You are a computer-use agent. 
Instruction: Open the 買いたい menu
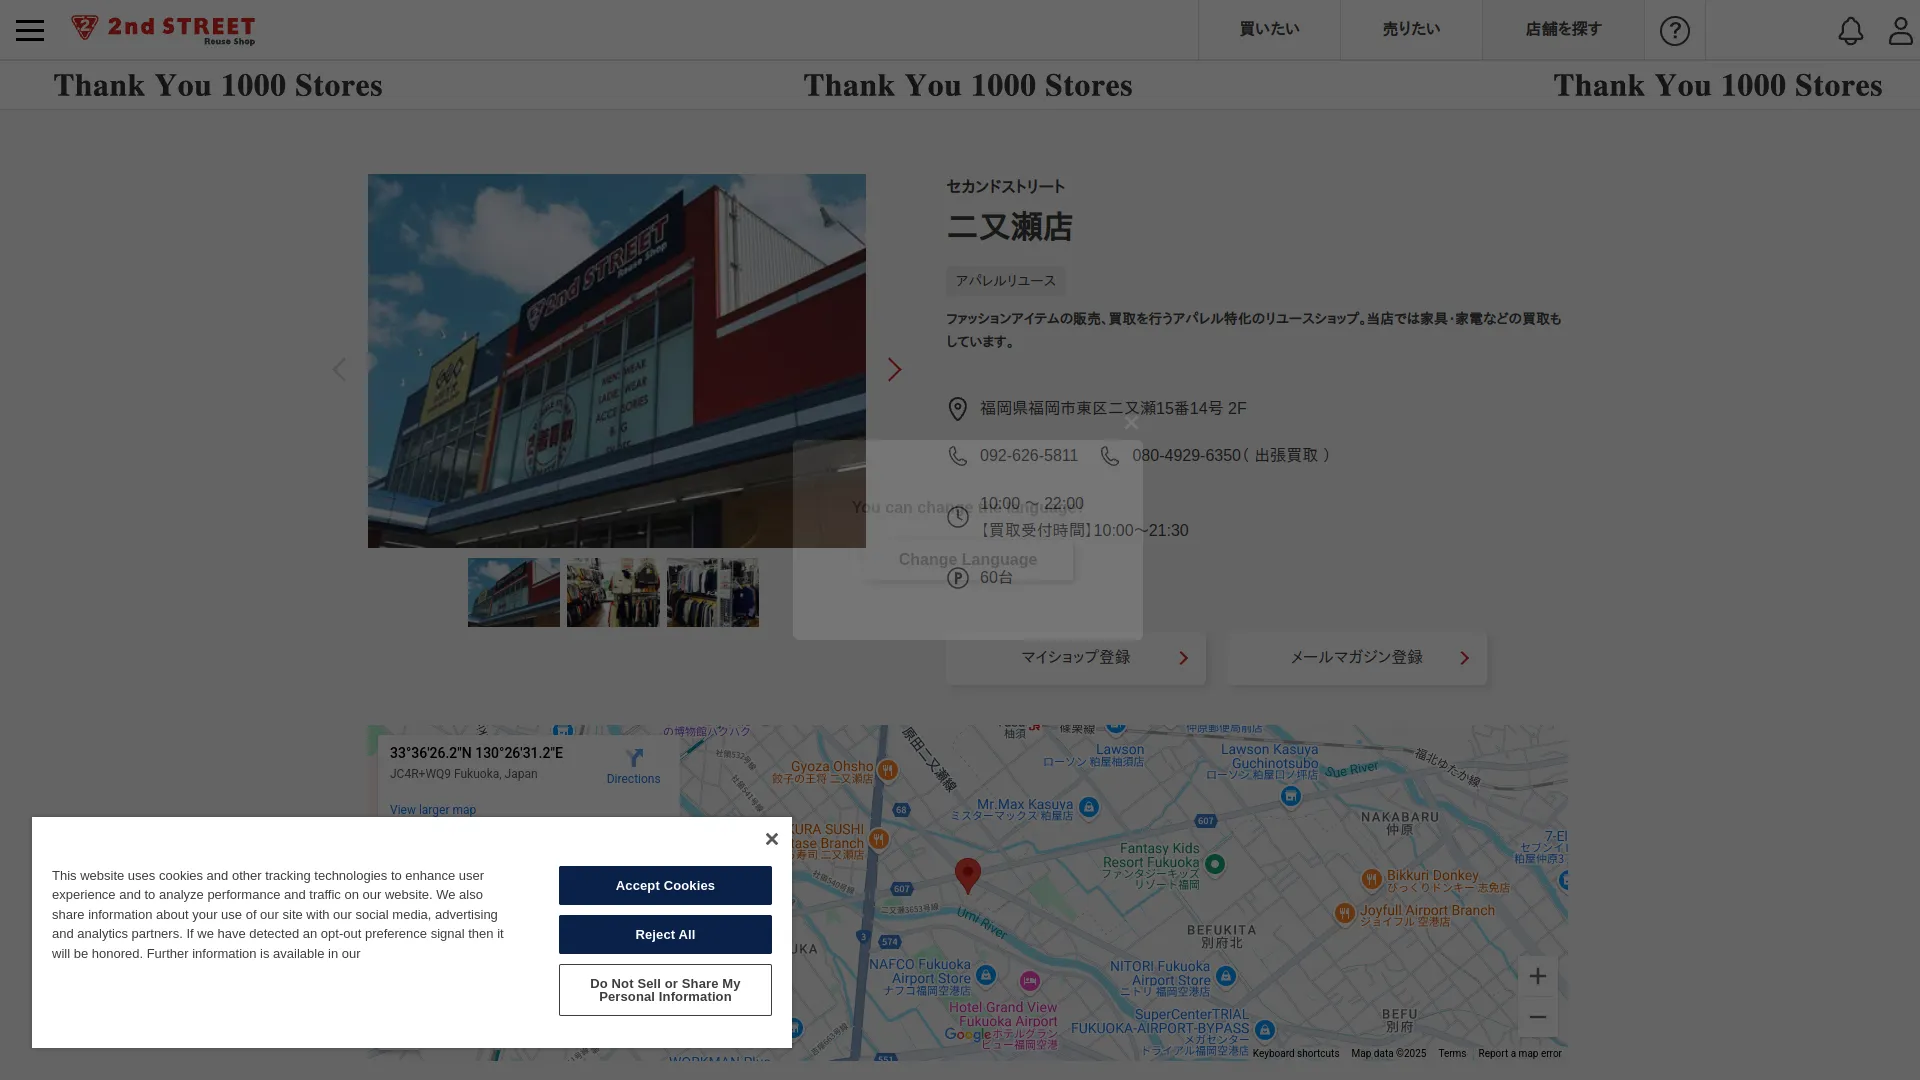click(1269, 29)
